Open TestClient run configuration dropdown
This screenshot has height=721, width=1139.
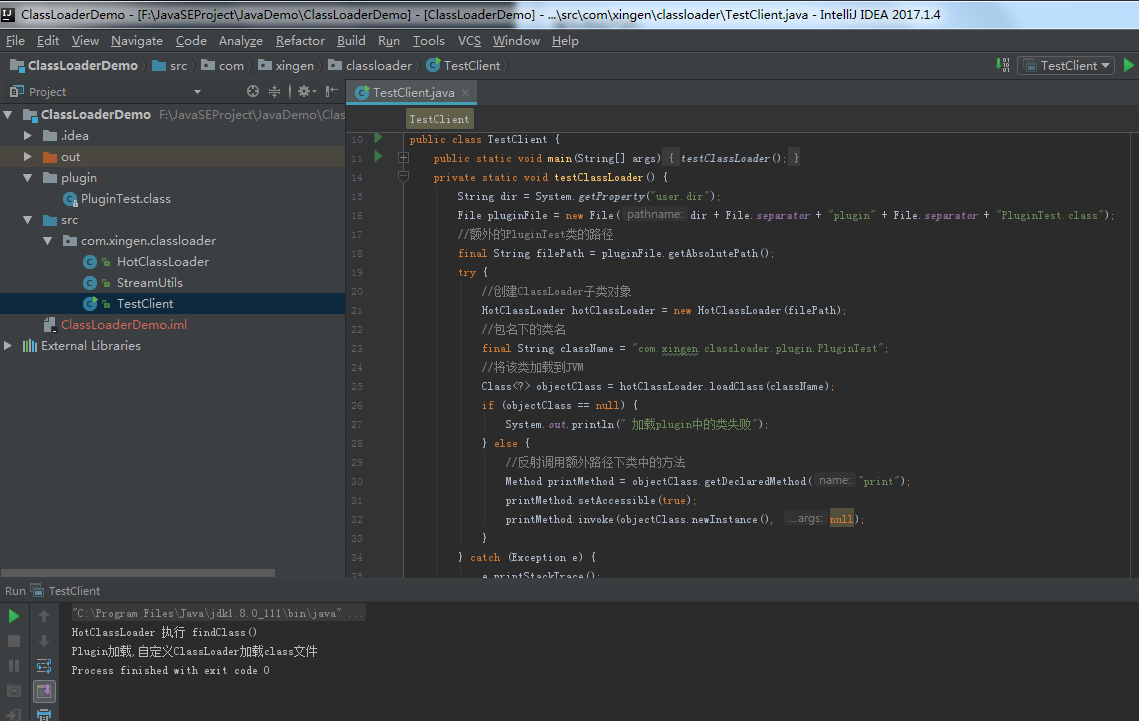(1066, 65)
